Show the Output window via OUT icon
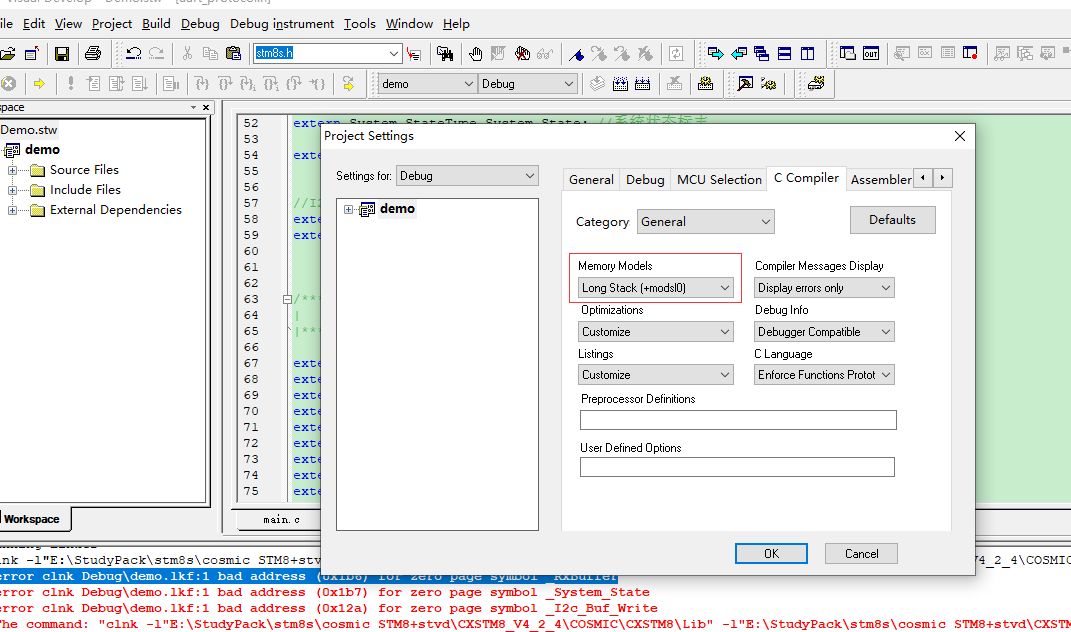Screen dimensions: 1071x632 coord(871,54)
